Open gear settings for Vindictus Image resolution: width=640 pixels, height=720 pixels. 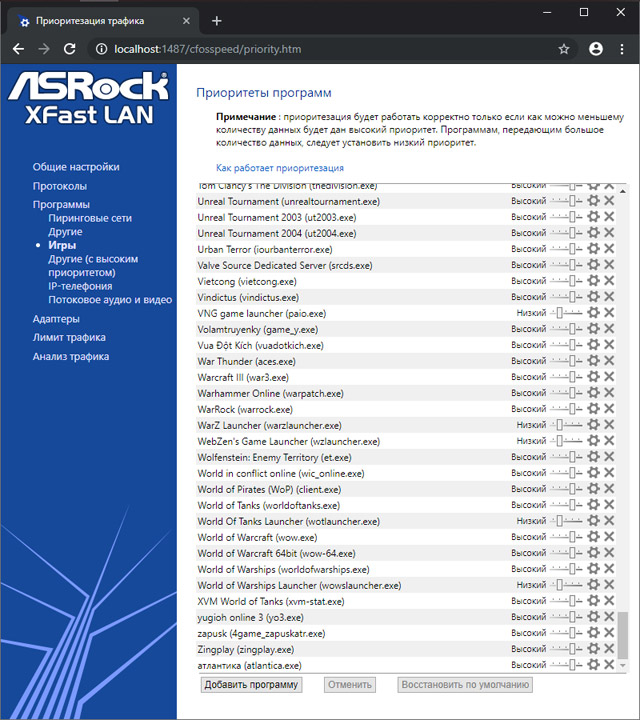pyautogui.click(x=594, y=297)
